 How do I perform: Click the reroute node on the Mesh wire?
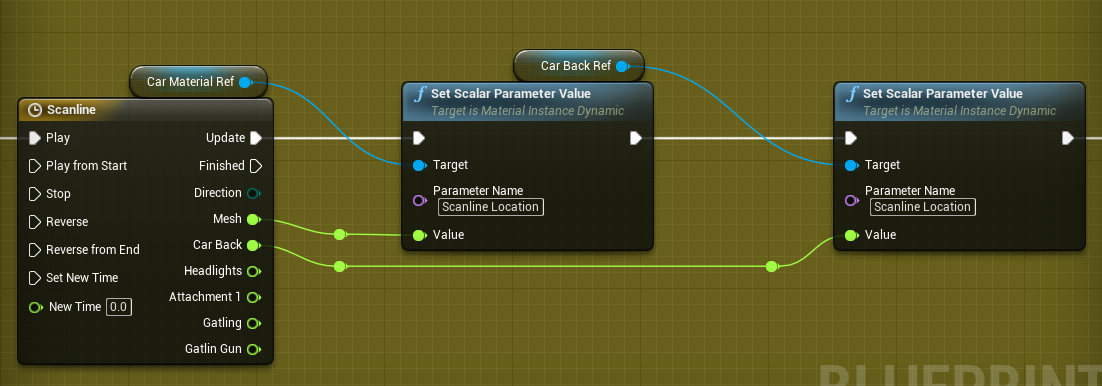[x=340, y=234]
